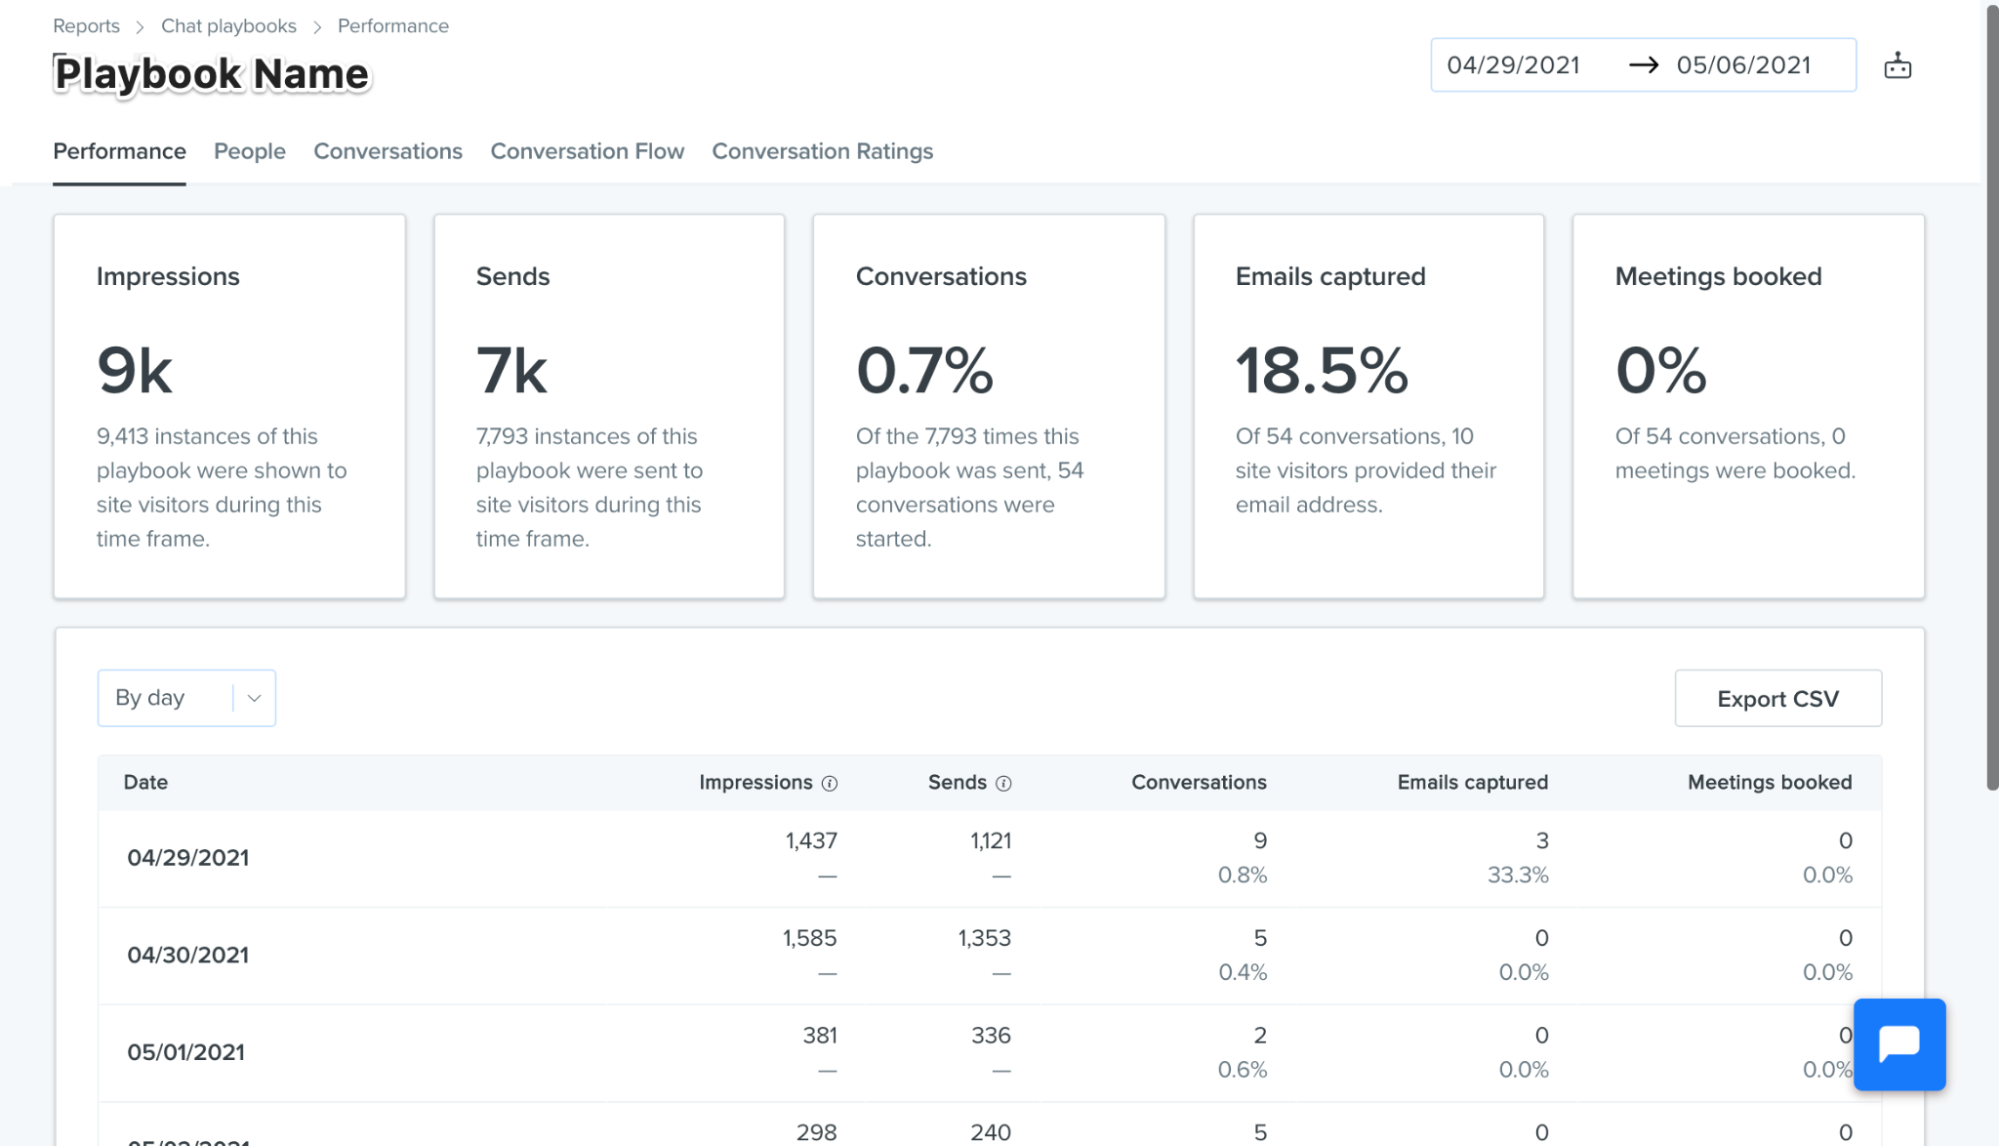This screenshot has width=1999, height=1146.
Task: Open the Conversation Flow tab
Action: coord(587,151)
